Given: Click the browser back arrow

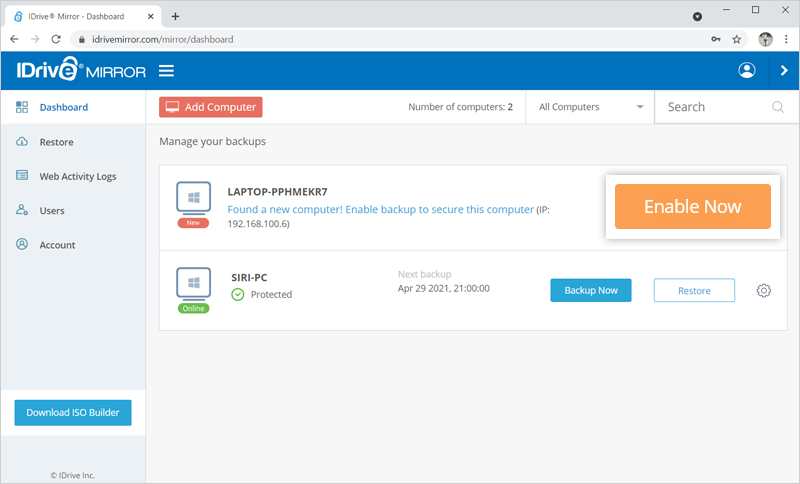Looking at the screenshot, I should point(14,39).
